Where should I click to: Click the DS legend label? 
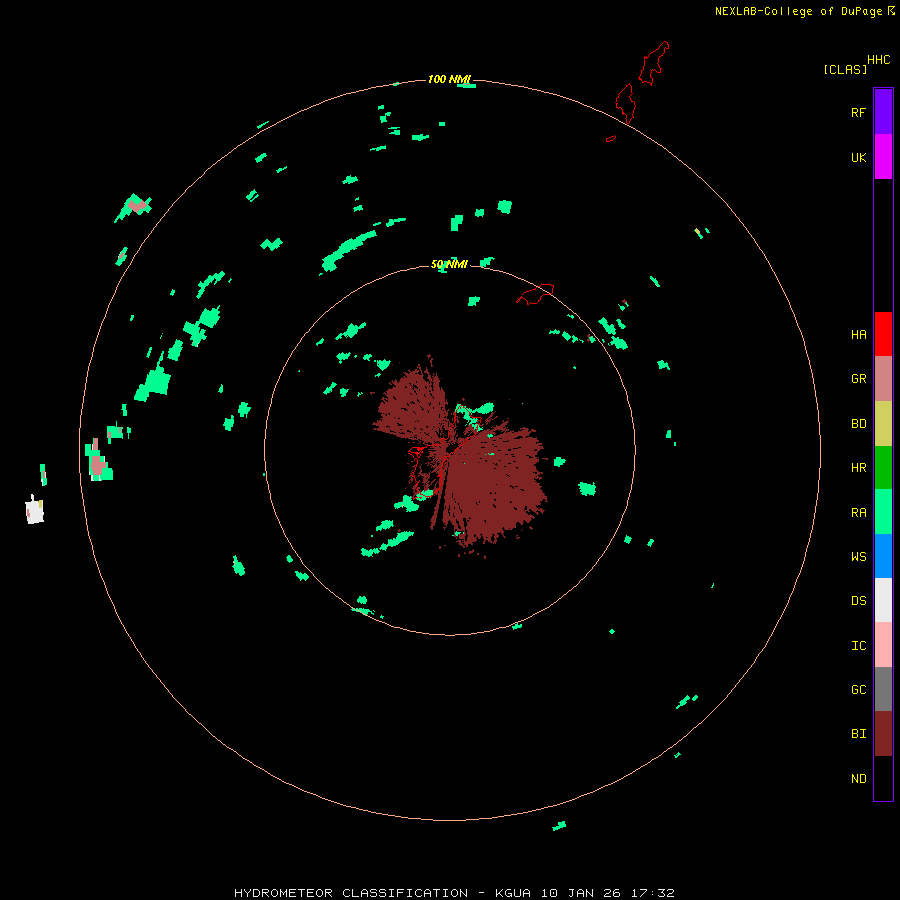[858, 600]
